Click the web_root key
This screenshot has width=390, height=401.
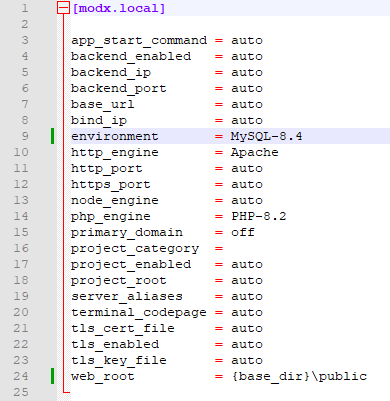coord(103,377)
